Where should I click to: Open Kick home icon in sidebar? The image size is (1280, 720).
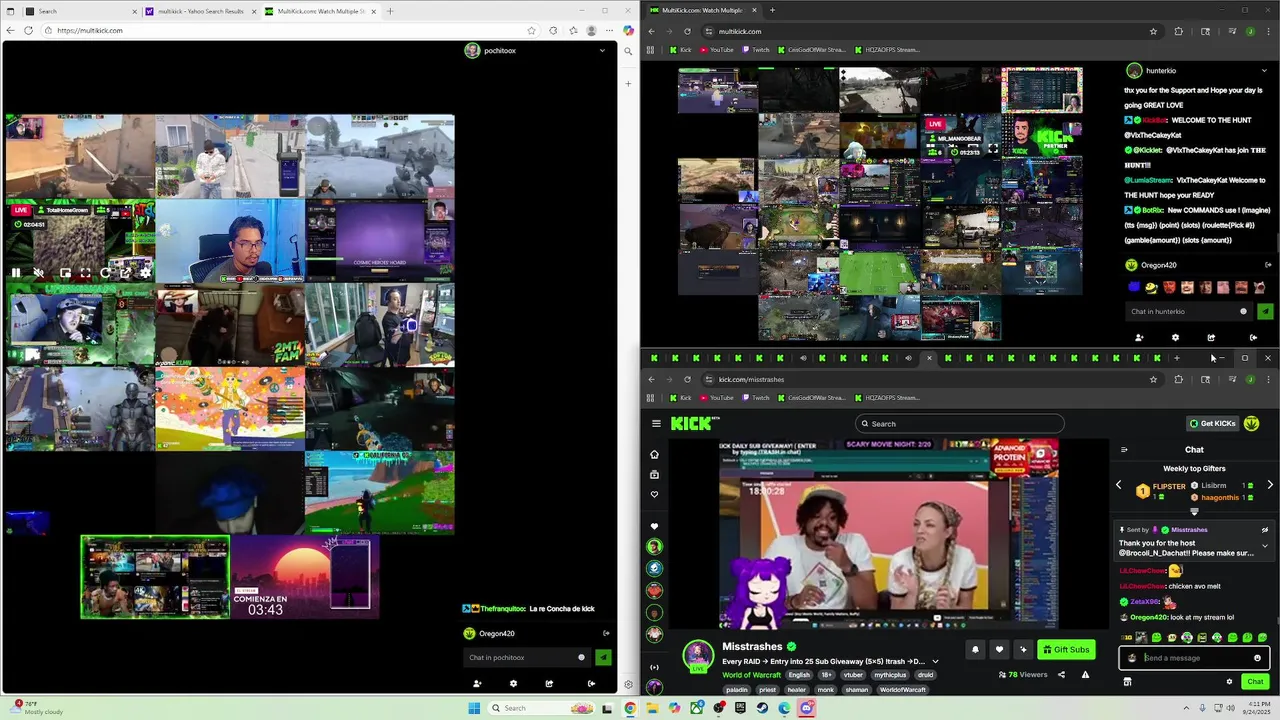click(655, 454)
